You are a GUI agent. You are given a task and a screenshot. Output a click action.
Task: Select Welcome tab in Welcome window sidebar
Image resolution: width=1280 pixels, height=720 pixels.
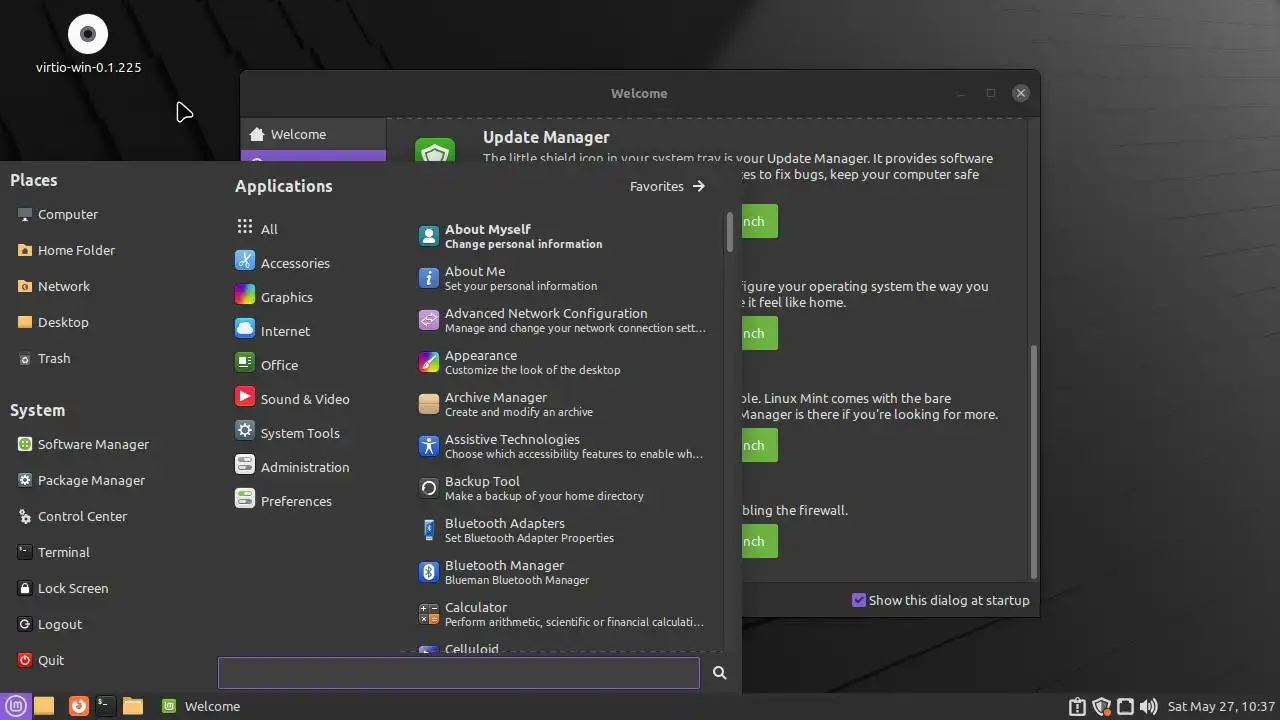click(x=313, y=134)
